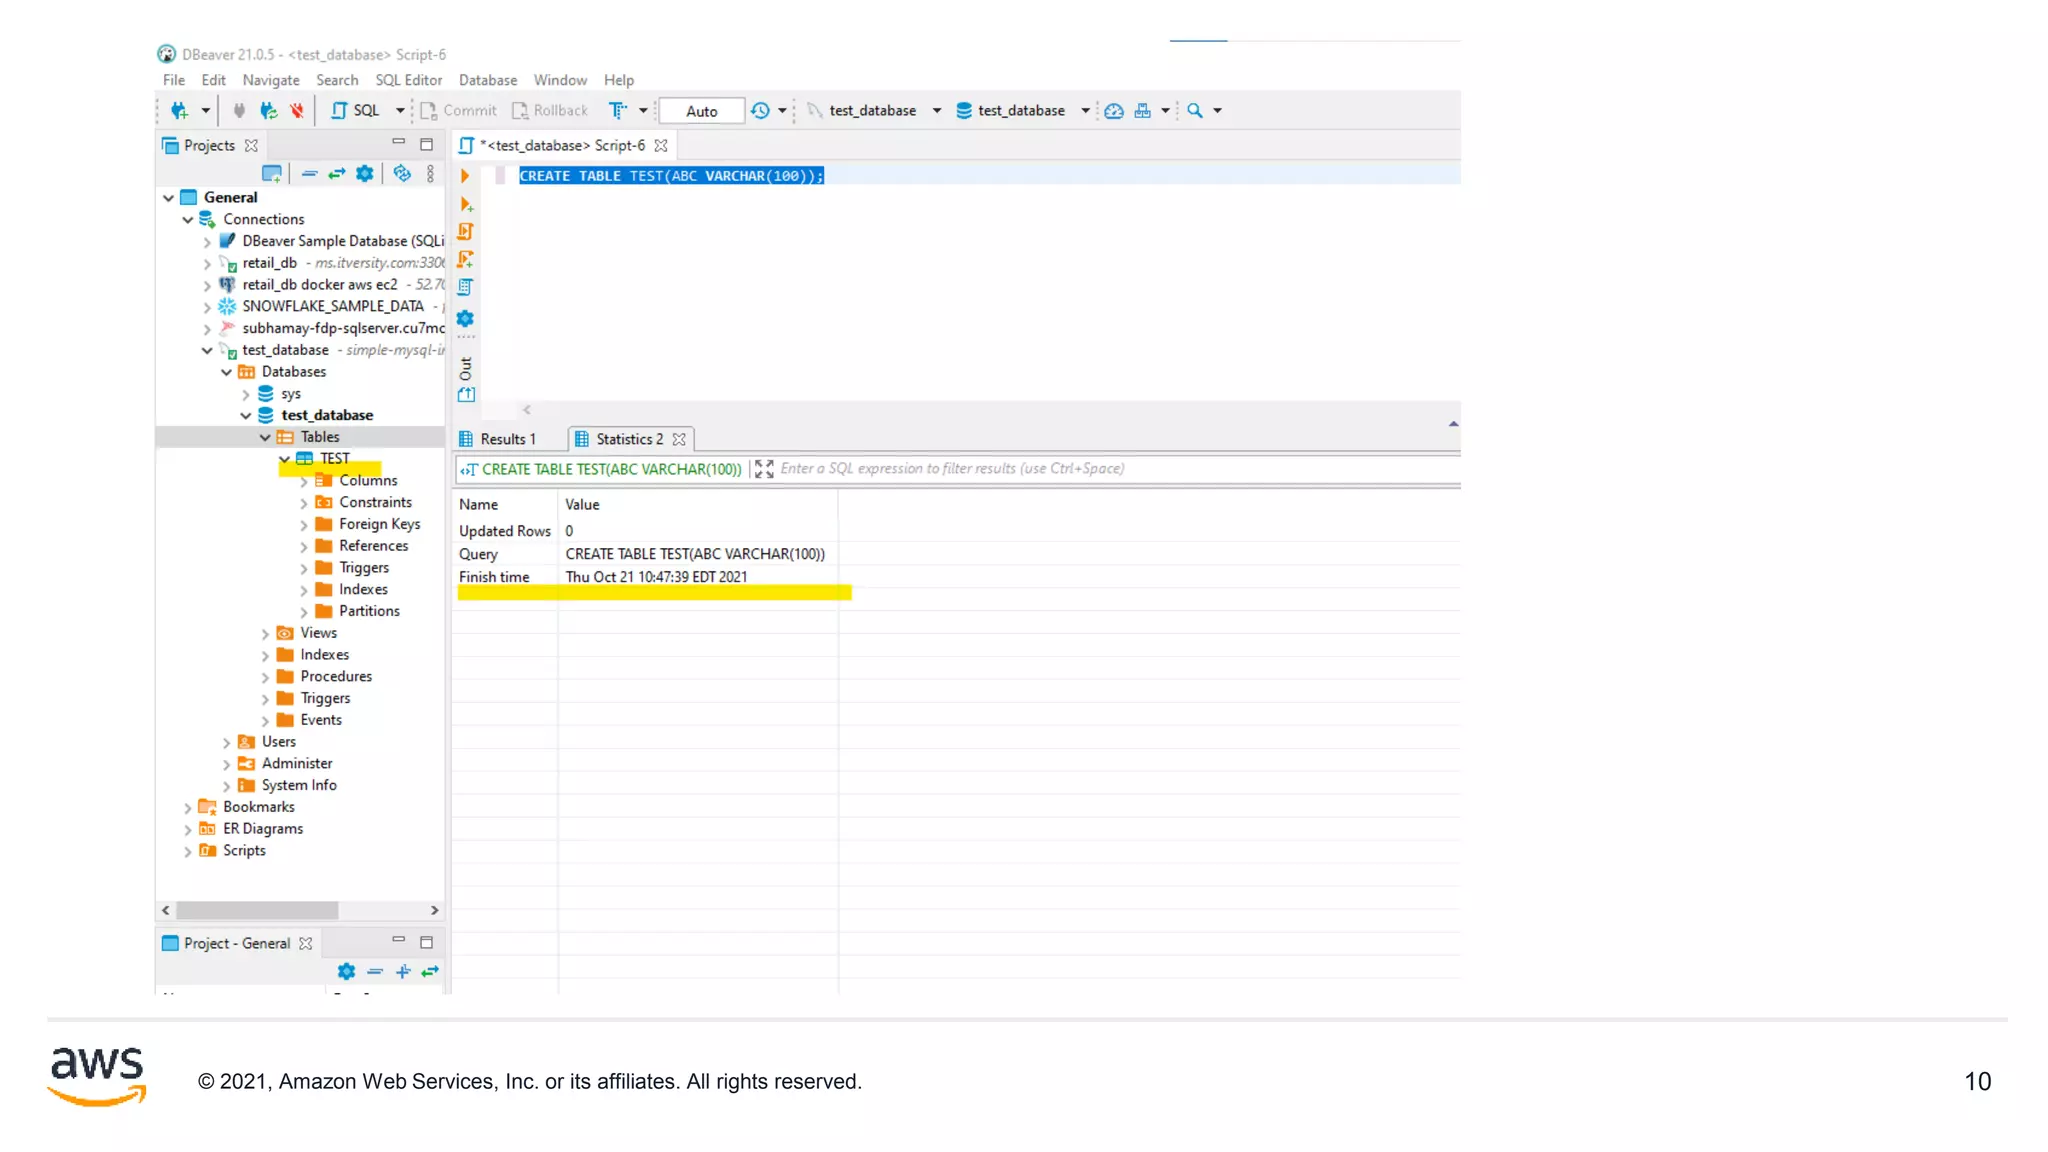Click the Search magnifier icon in the toolbar
The height and width of the screenshot is (1152, 2048).
[1195, 111]
